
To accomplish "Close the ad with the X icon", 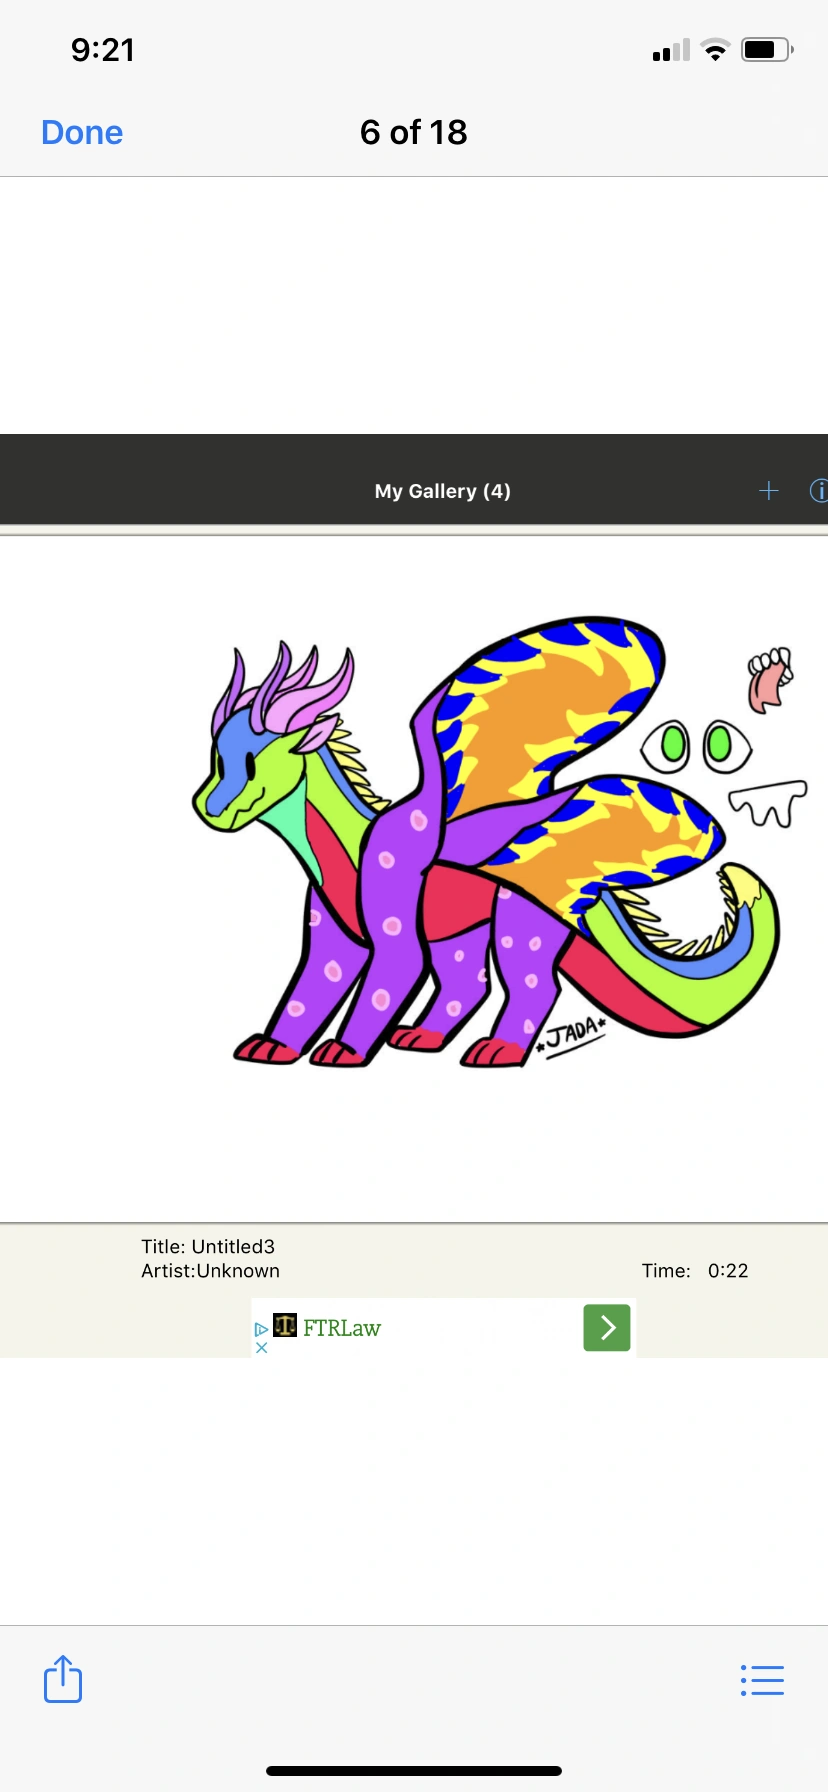I will tap(262, 1347).
